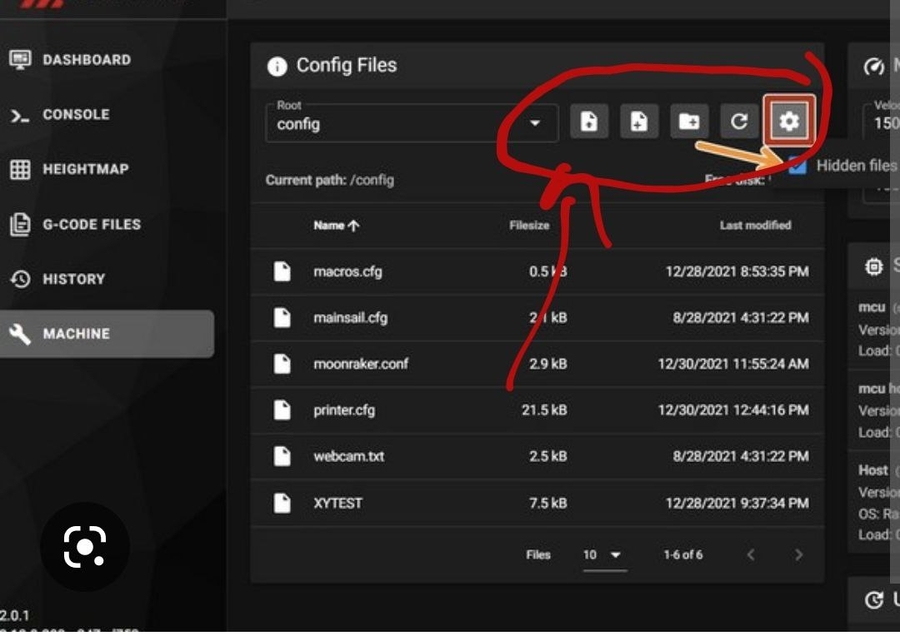Open the files per page dropdown

coord(604,554)
